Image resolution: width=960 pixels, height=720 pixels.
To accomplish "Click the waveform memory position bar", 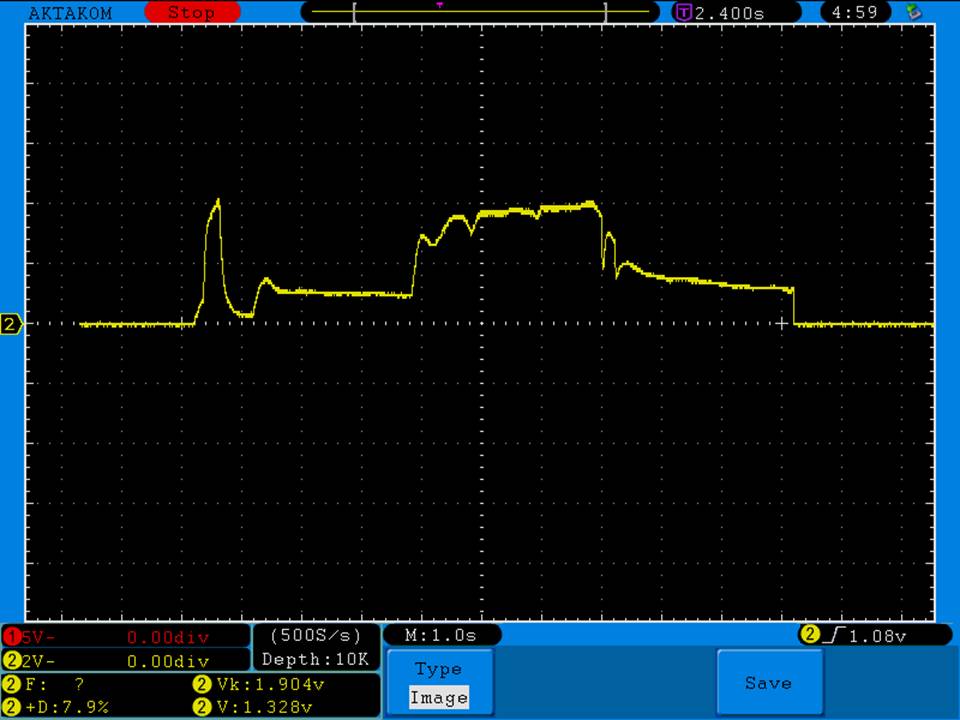I will (480, 12).
